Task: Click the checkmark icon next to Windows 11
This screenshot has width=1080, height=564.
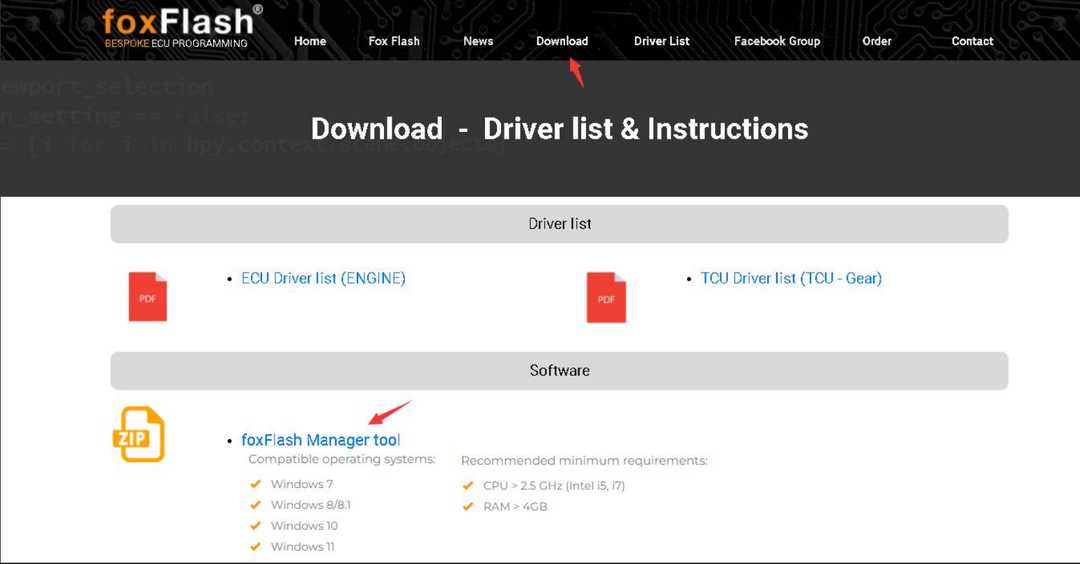Action: click(256, 547)
